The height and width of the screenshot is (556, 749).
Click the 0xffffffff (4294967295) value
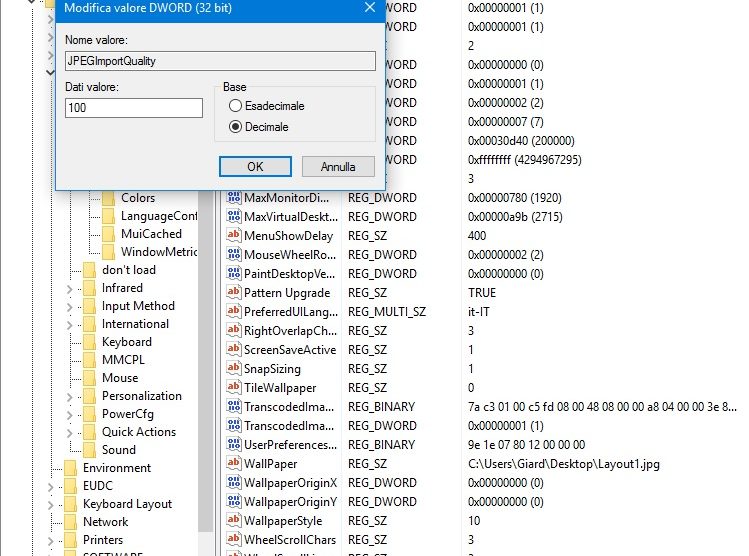(524, 160)
